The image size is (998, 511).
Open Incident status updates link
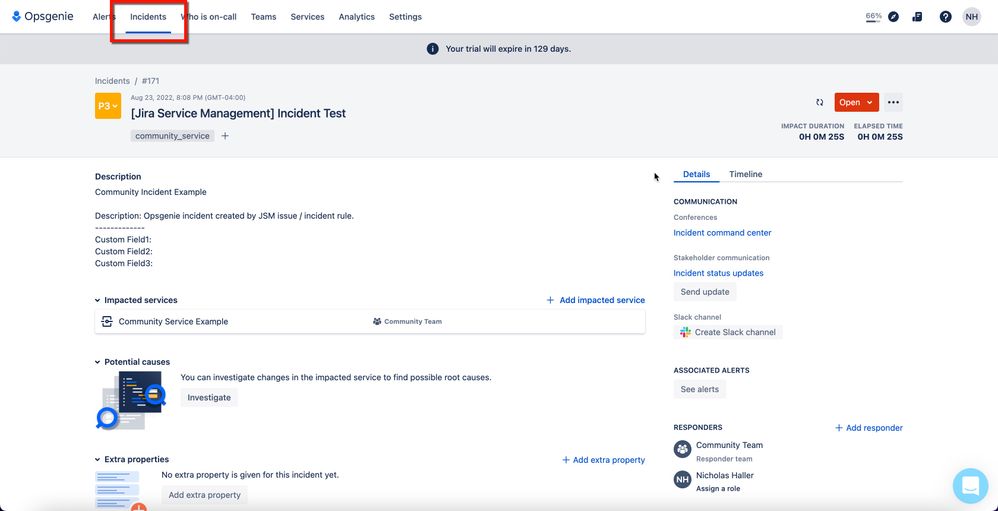coord(719,273)
